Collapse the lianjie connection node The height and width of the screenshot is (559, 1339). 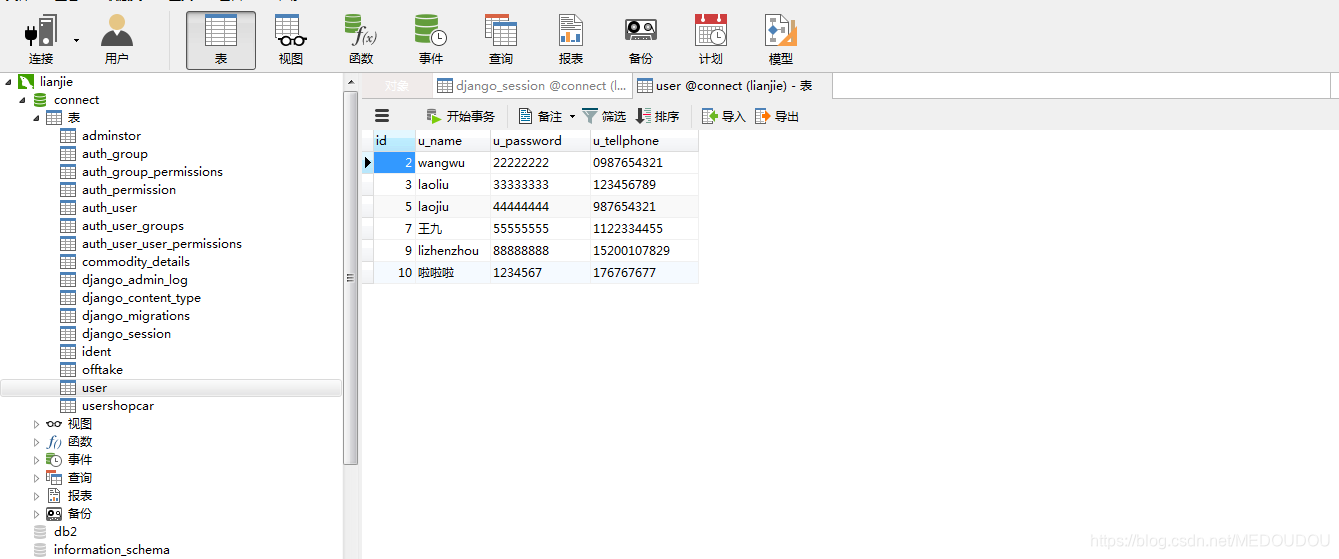pyautogui.click(x=8, y=82)
